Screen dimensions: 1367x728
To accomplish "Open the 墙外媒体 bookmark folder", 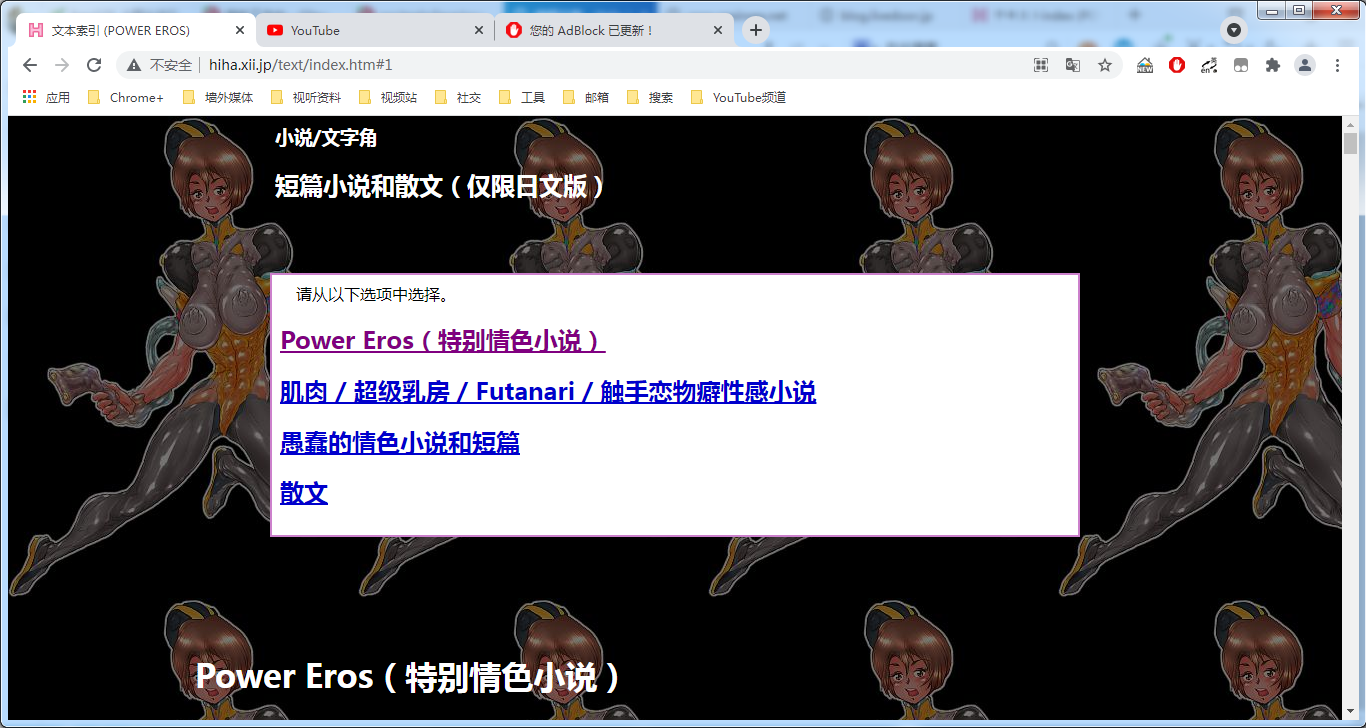I will pos(218,98).
